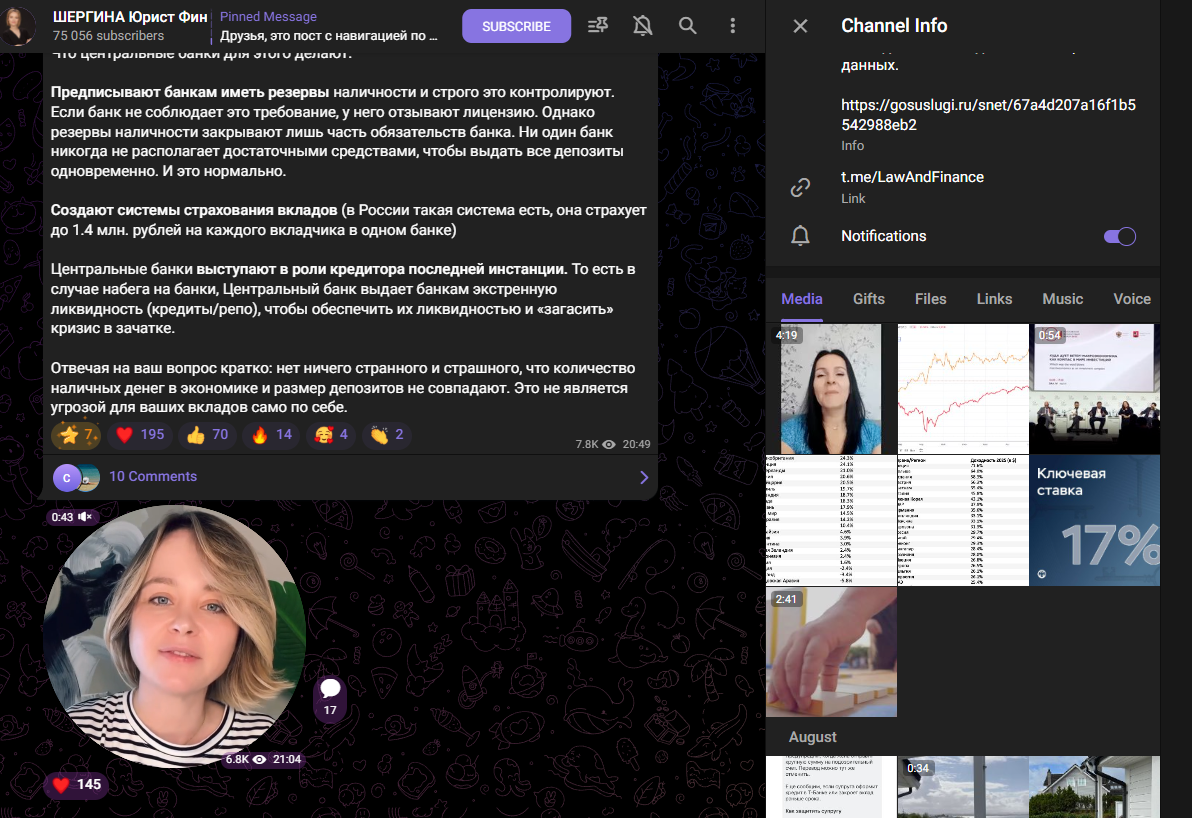Viewport: 1192px width, 818px height.
Task: Click the Pinned Message bar
Action: (328, 26)
